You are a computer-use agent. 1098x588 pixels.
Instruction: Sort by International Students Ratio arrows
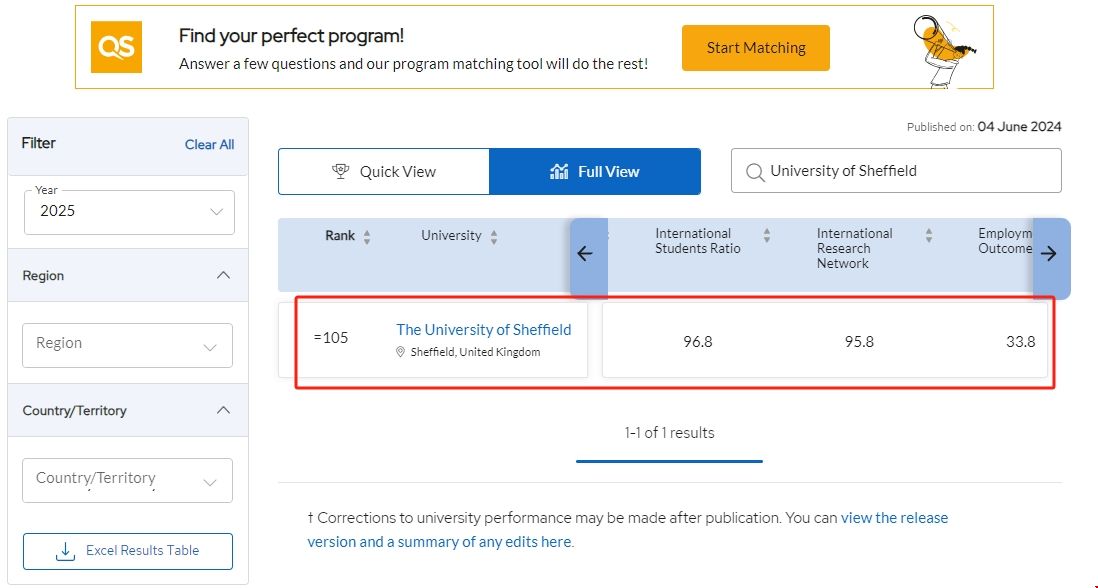tap(767, 236)
